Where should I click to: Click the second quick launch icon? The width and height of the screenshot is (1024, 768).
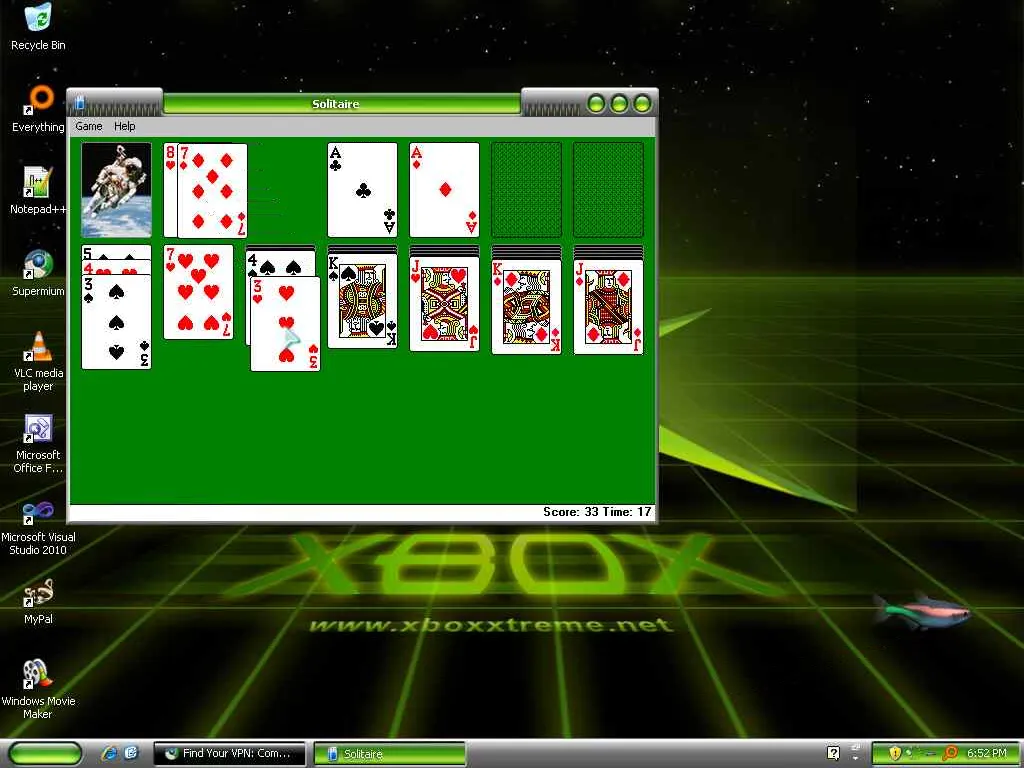coord(131,753)
